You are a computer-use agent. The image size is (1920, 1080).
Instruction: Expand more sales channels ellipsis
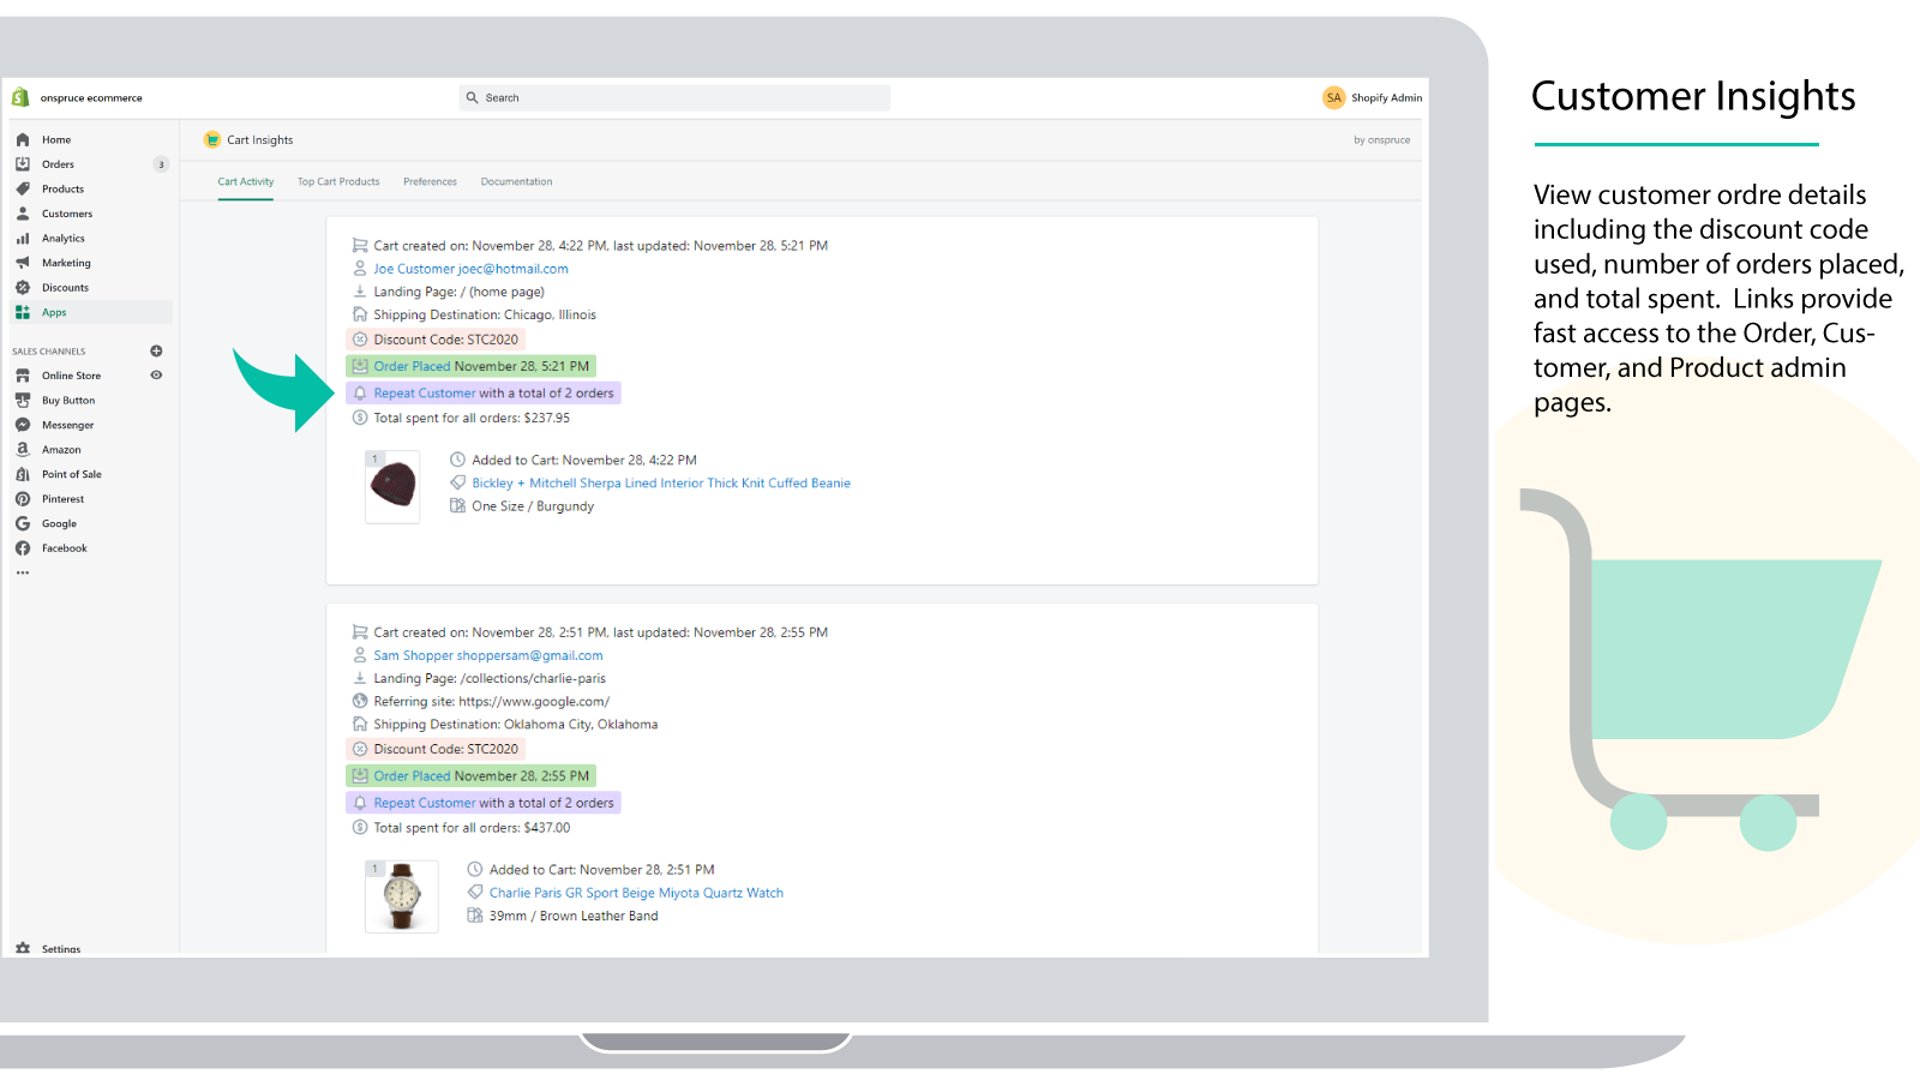(23, 573)
